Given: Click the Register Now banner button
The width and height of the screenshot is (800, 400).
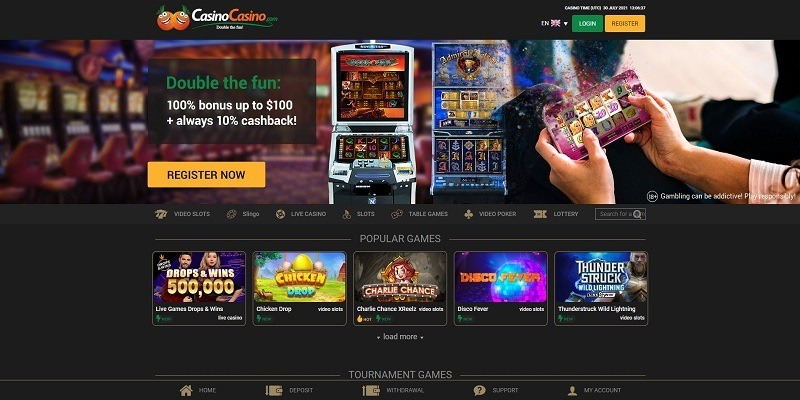Looking at the screenshot, I should 206,174.
